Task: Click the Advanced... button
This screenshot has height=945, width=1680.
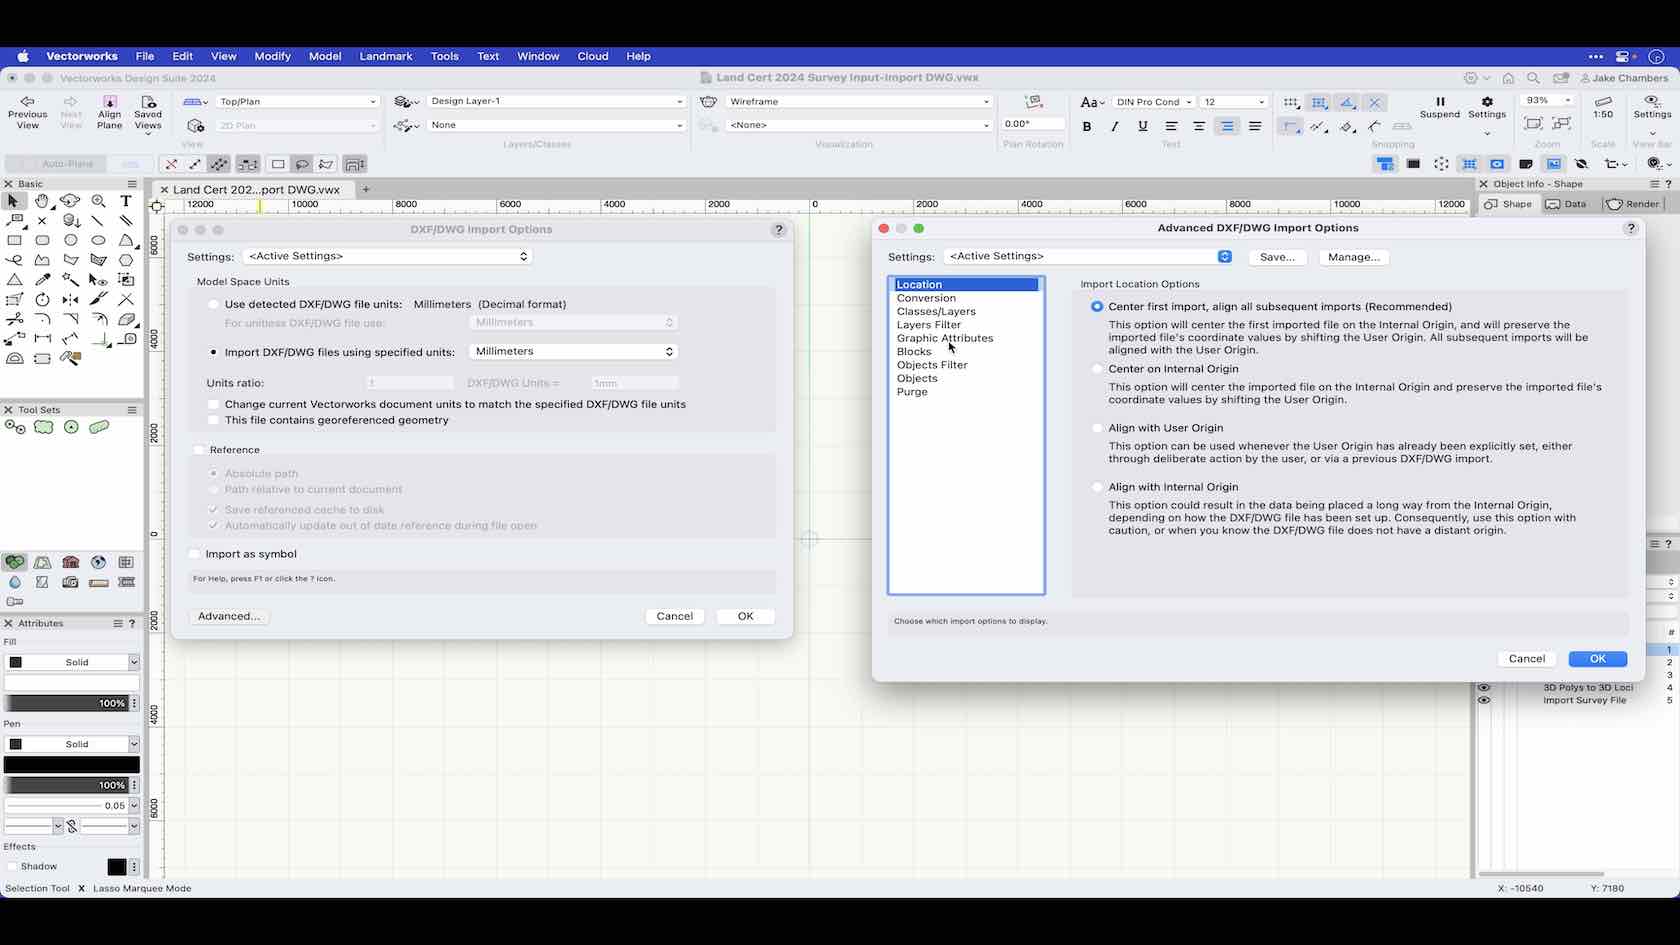Action: click(229, 616)
